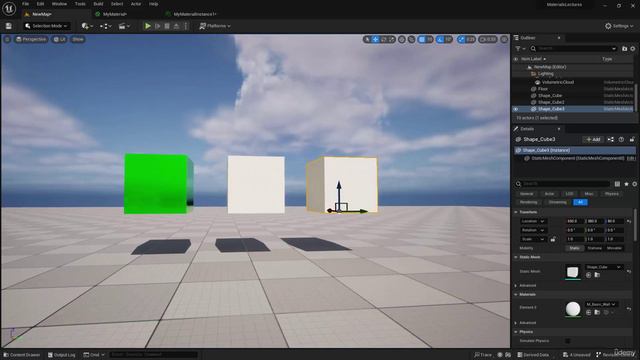Select VolumetricCloud in the Outliner

coord(558,82)
